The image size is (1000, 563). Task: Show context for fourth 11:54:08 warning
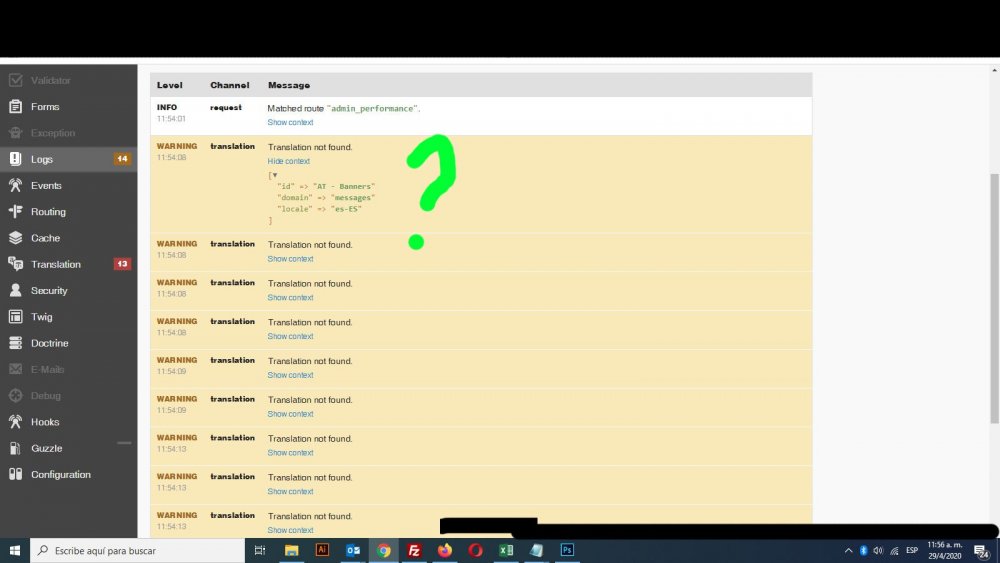[290, 337]
